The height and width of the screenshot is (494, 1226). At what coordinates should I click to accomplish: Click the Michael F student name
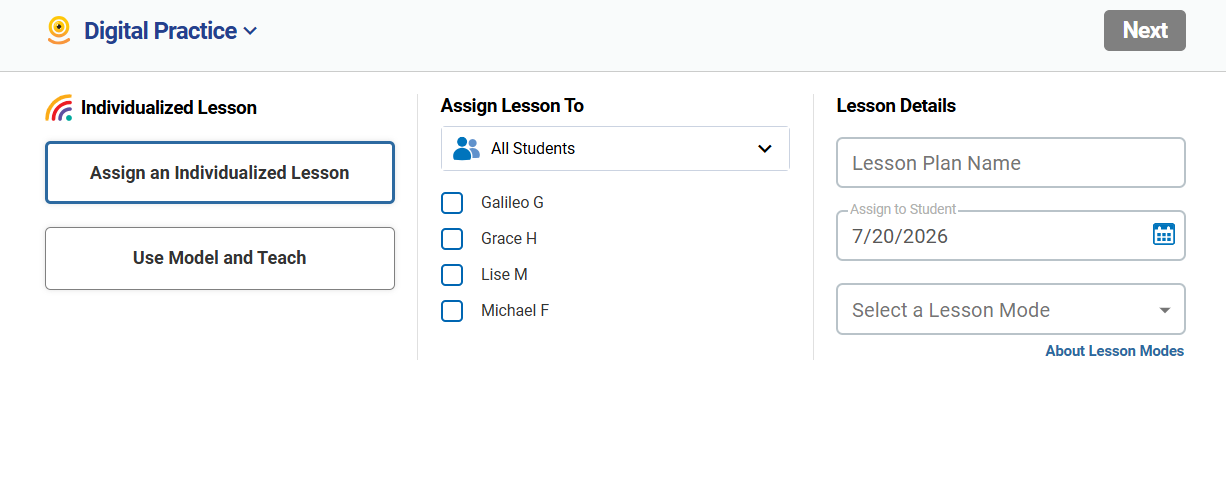(515, 311)
